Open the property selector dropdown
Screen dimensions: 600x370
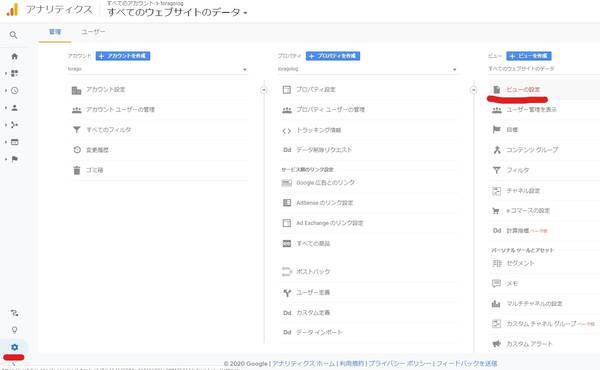[x=367, y=69]
